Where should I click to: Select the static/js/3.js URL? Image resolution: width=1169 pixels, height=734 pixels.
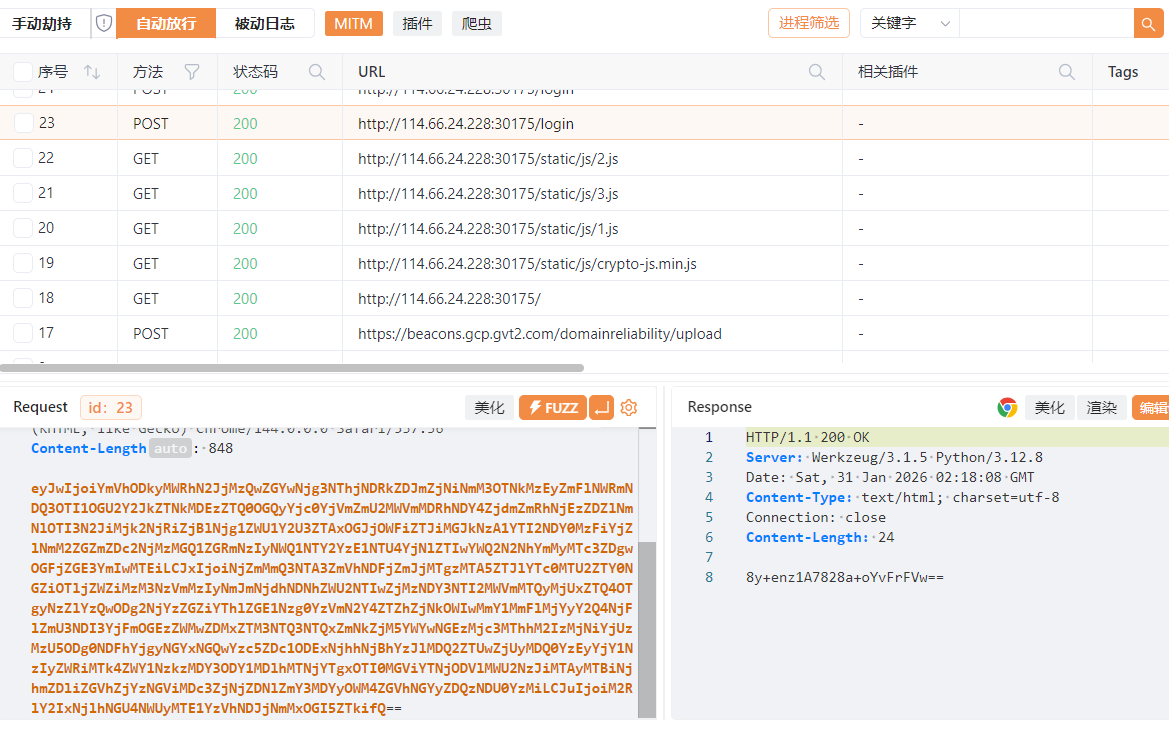(x=488, y=194)
